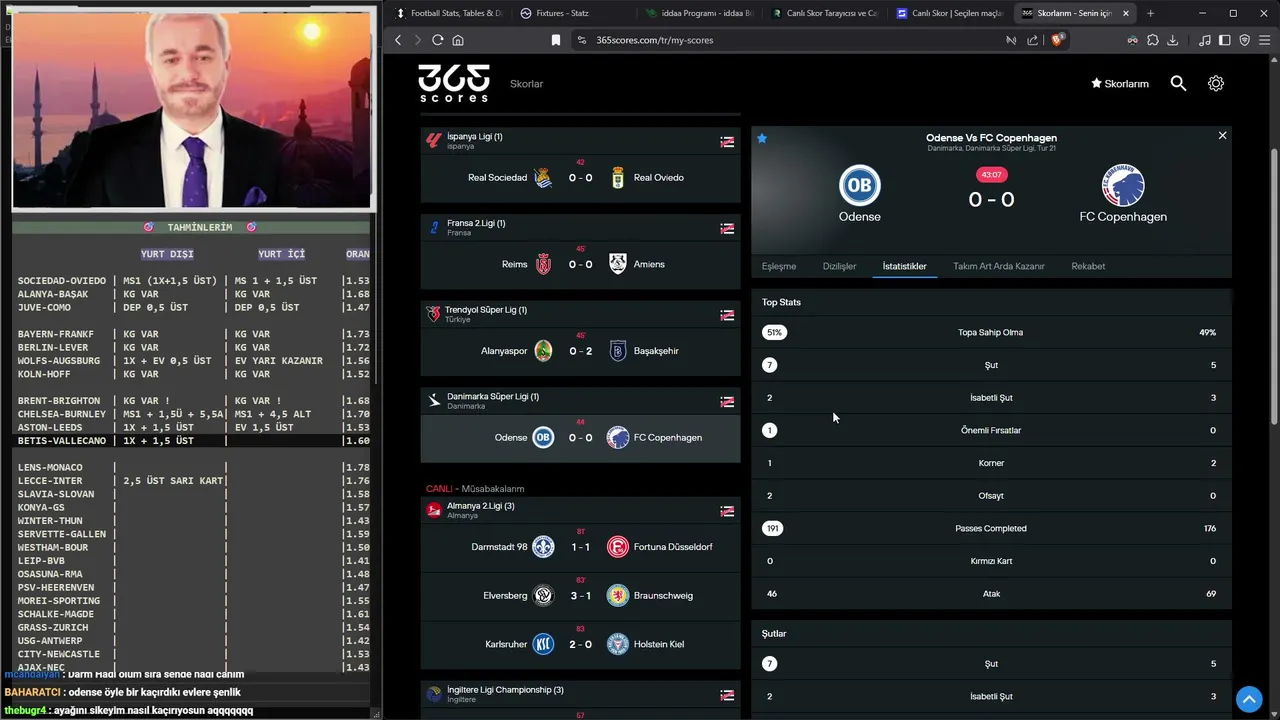Click the Passes Completed stat label
Viewport: 1280px width, 720px height.
click(990, 528)
